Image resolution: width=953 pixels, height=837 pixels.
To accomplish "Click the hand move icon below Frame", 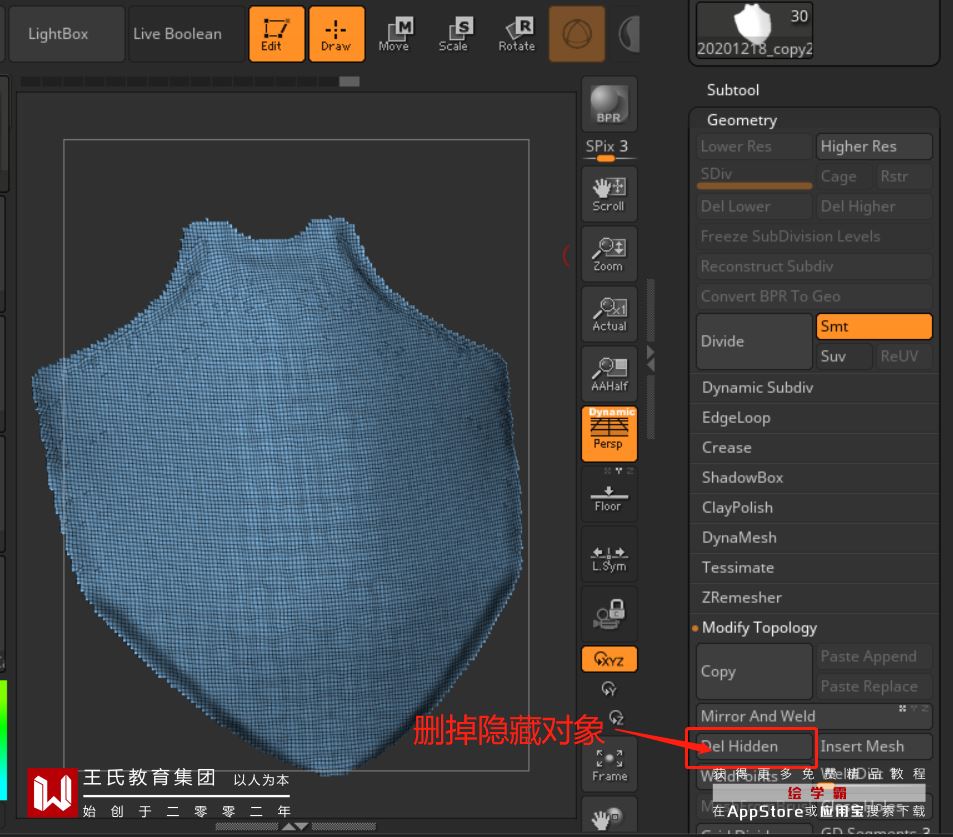I will pyautogui.click(x=609, y=816).
